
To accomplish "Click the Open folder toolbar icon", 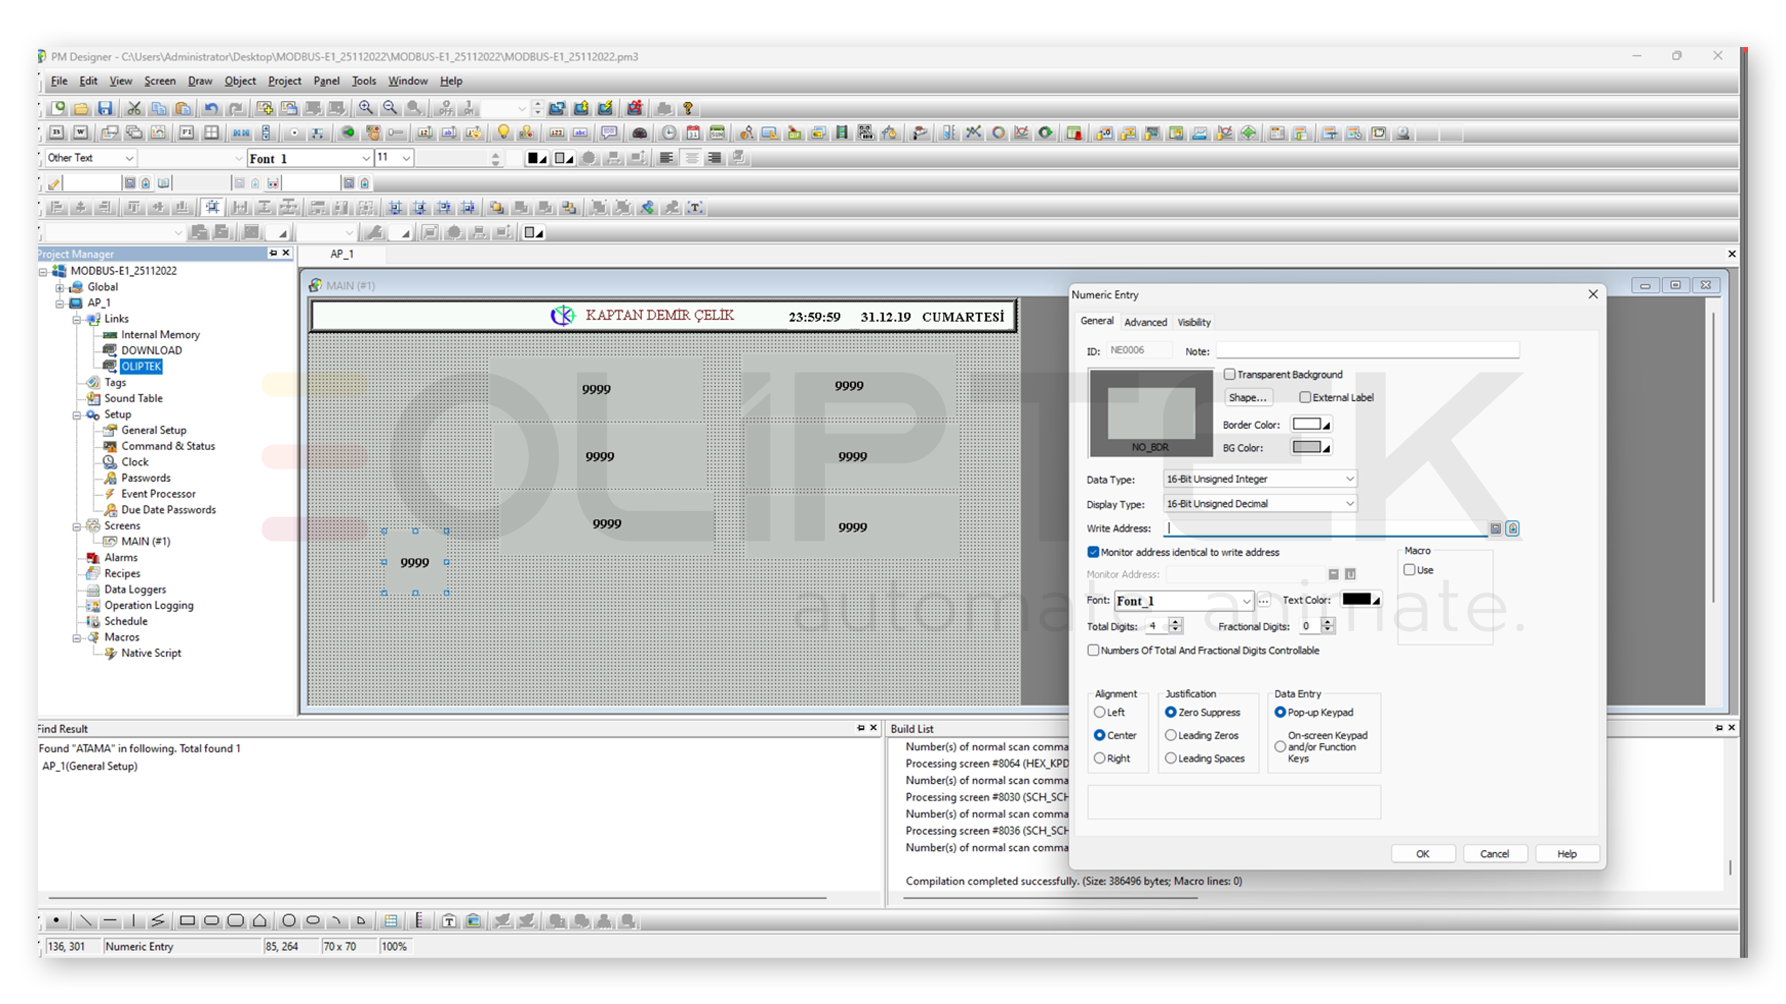I will tap(81, 108).
